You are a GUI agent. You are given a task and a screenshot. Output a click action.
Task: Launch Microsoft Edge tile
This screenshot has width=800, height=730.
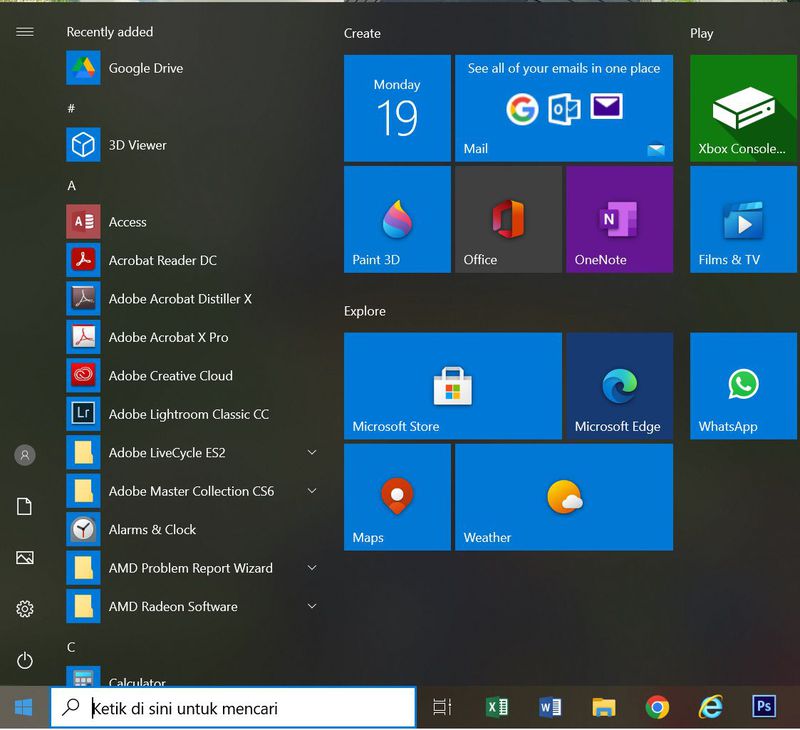point(620,386)
